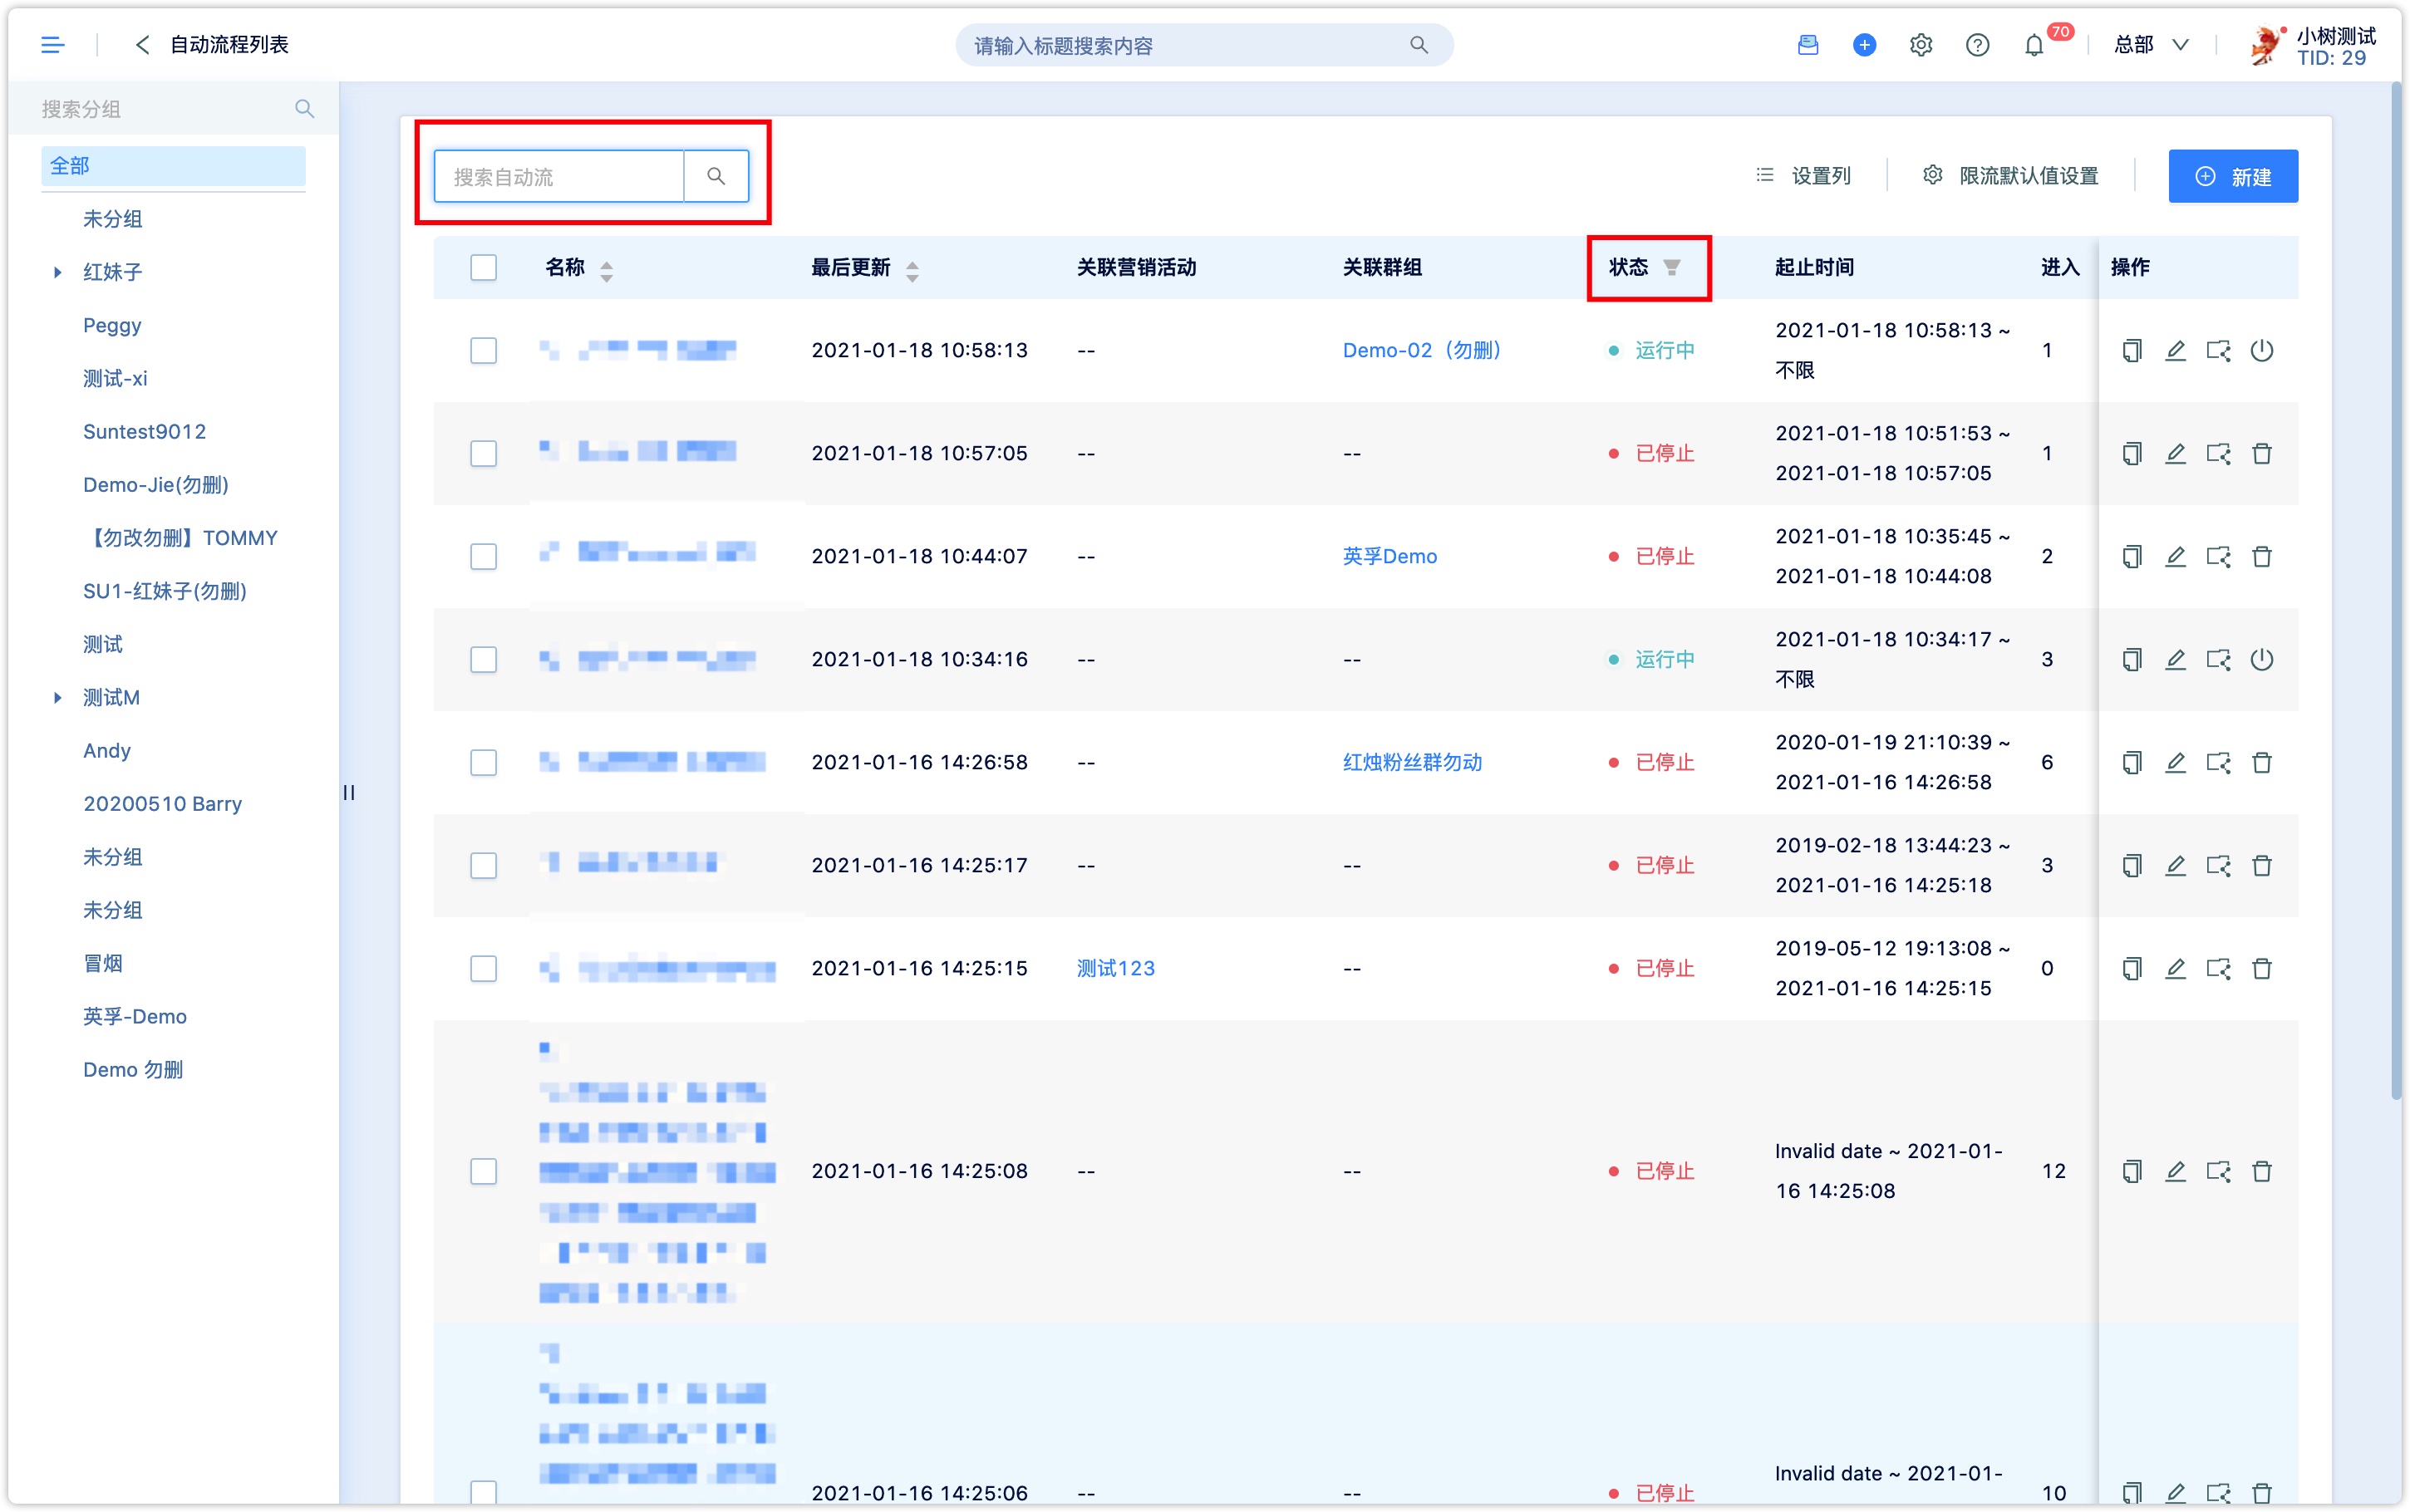Stop the running flow updated 10:58:13
Viewport: 2410px width, 1512px height.
click(2261, 350)
